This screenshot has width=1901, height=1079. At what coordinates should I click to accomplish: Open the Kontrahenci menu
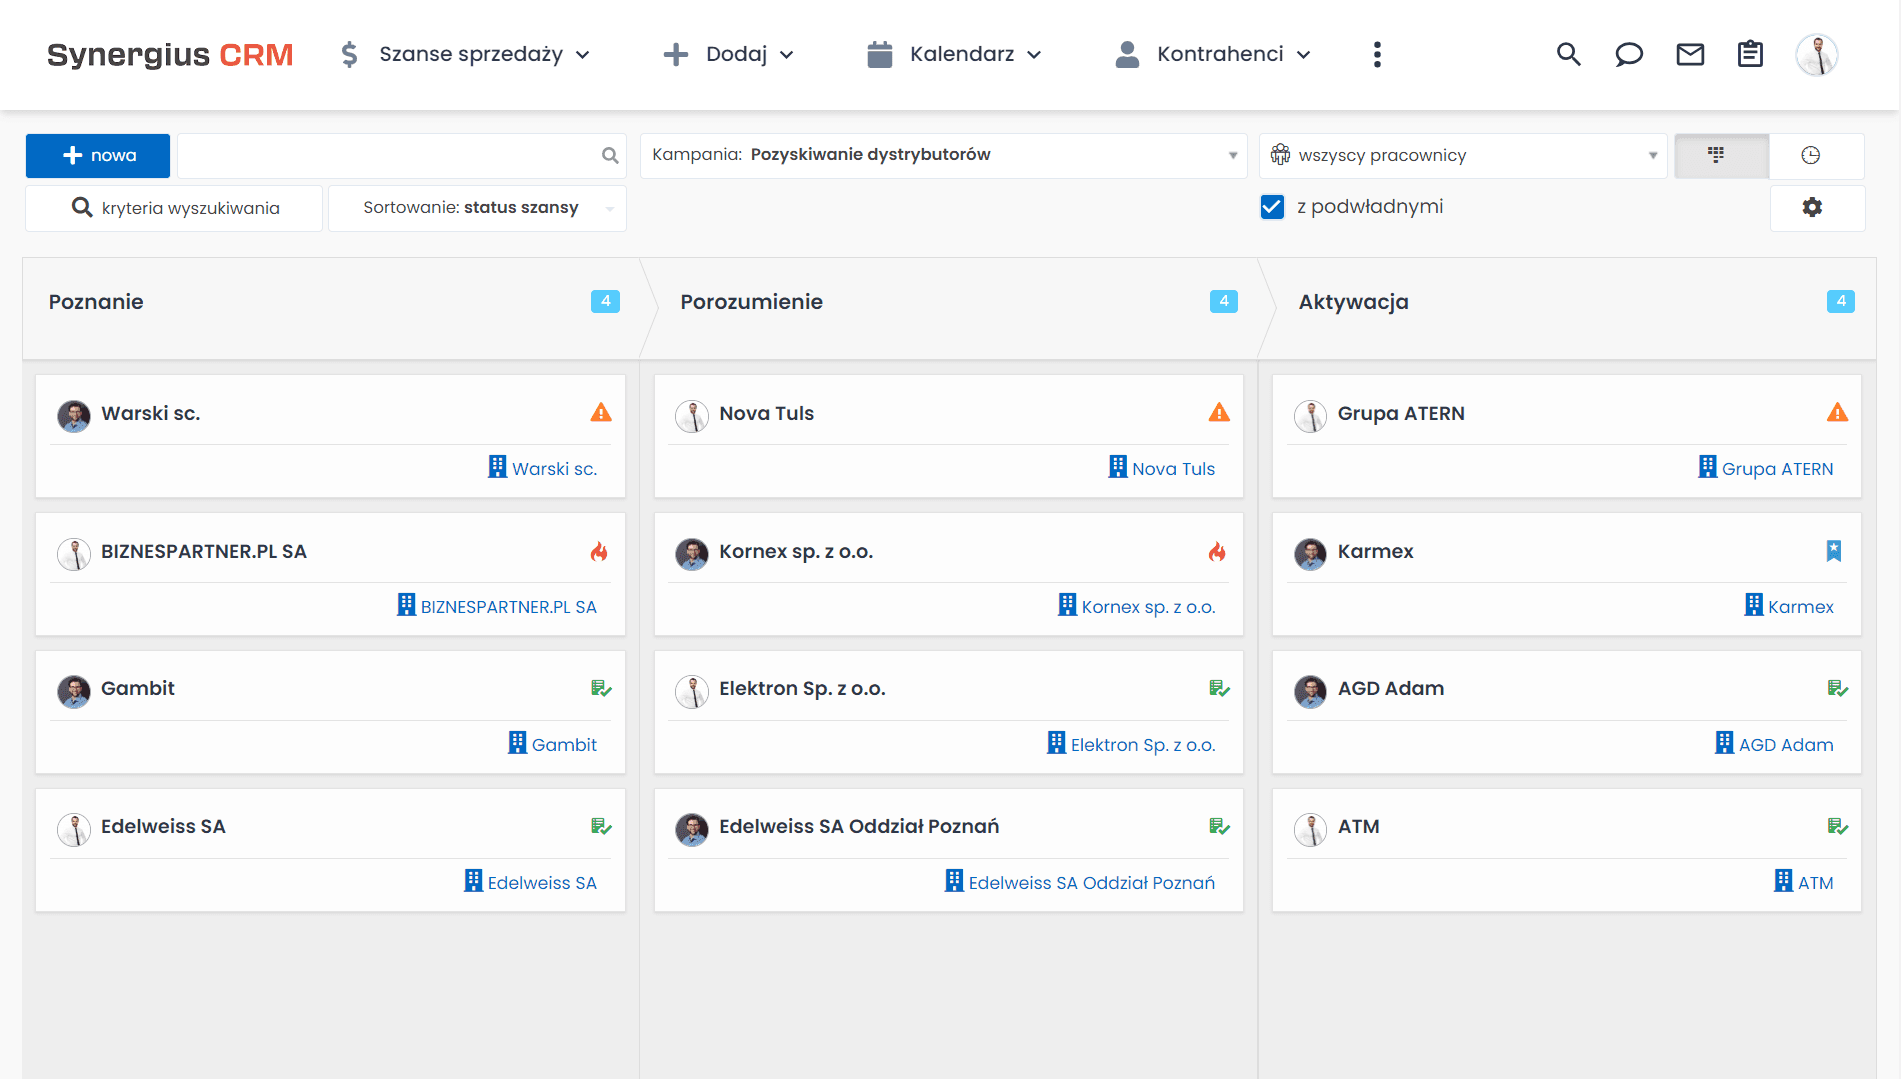(x=1213, y=55)
